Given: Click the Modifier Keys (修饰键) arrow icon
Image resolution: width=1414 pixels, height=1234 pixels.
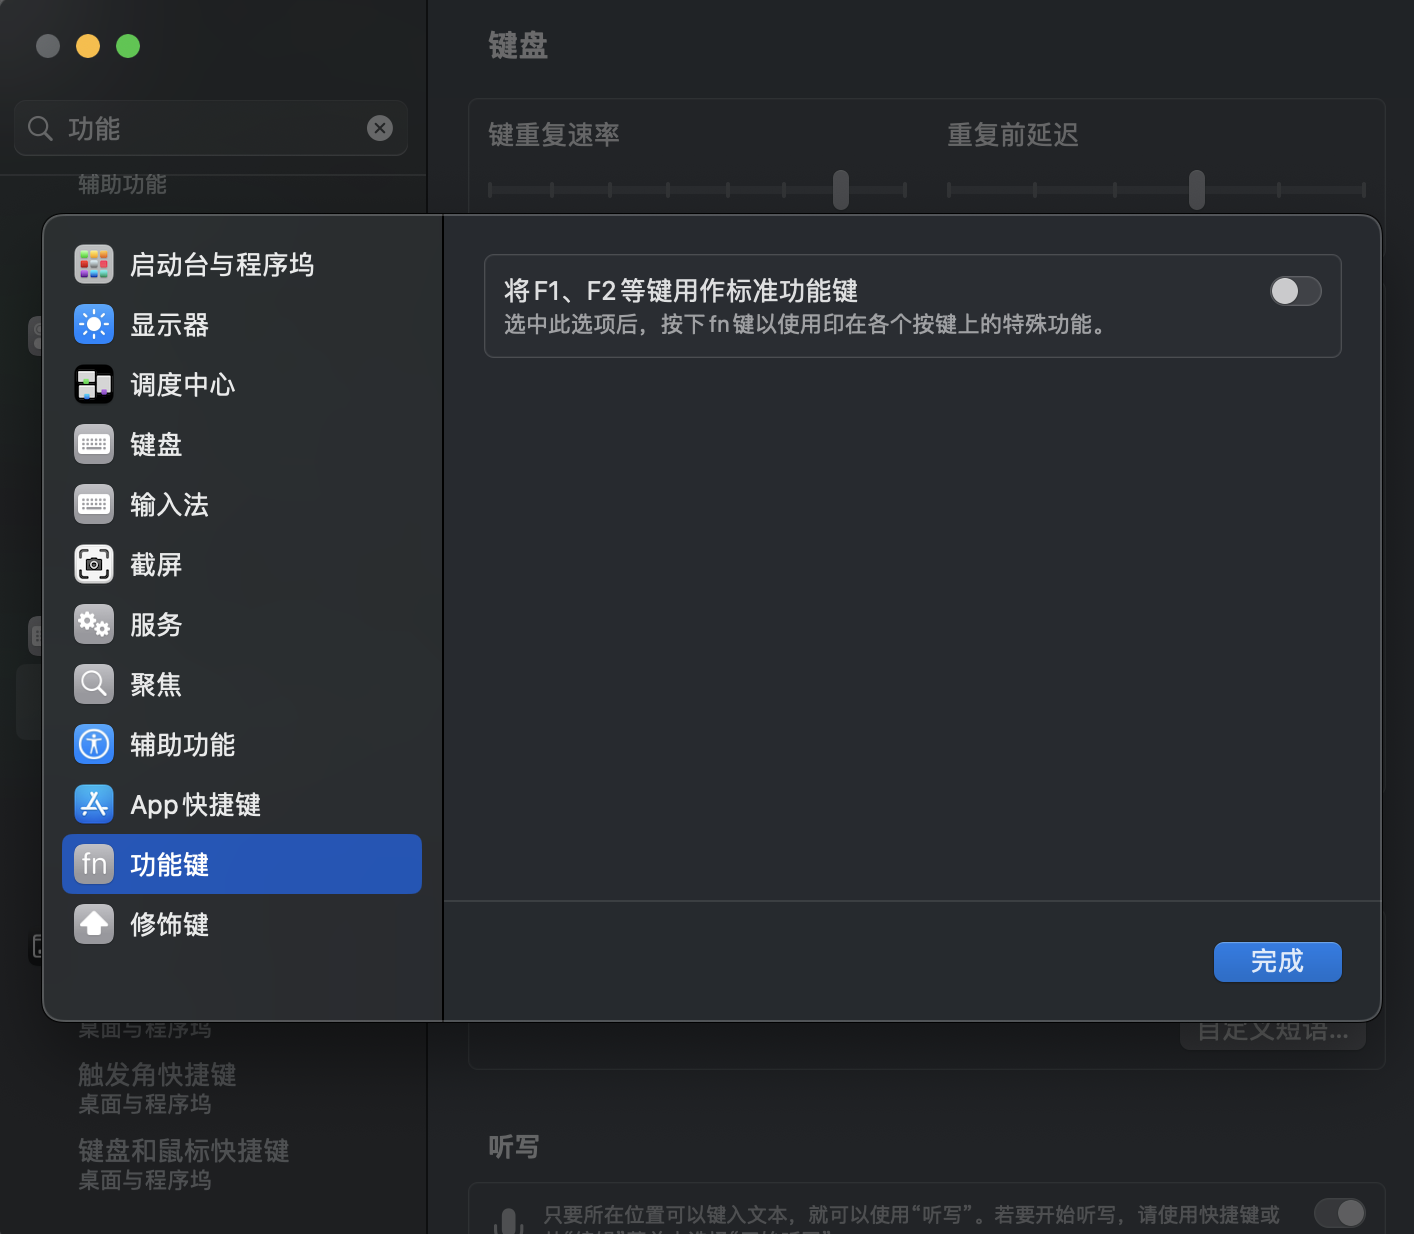Looking at the screenshot, I should 94,925.
